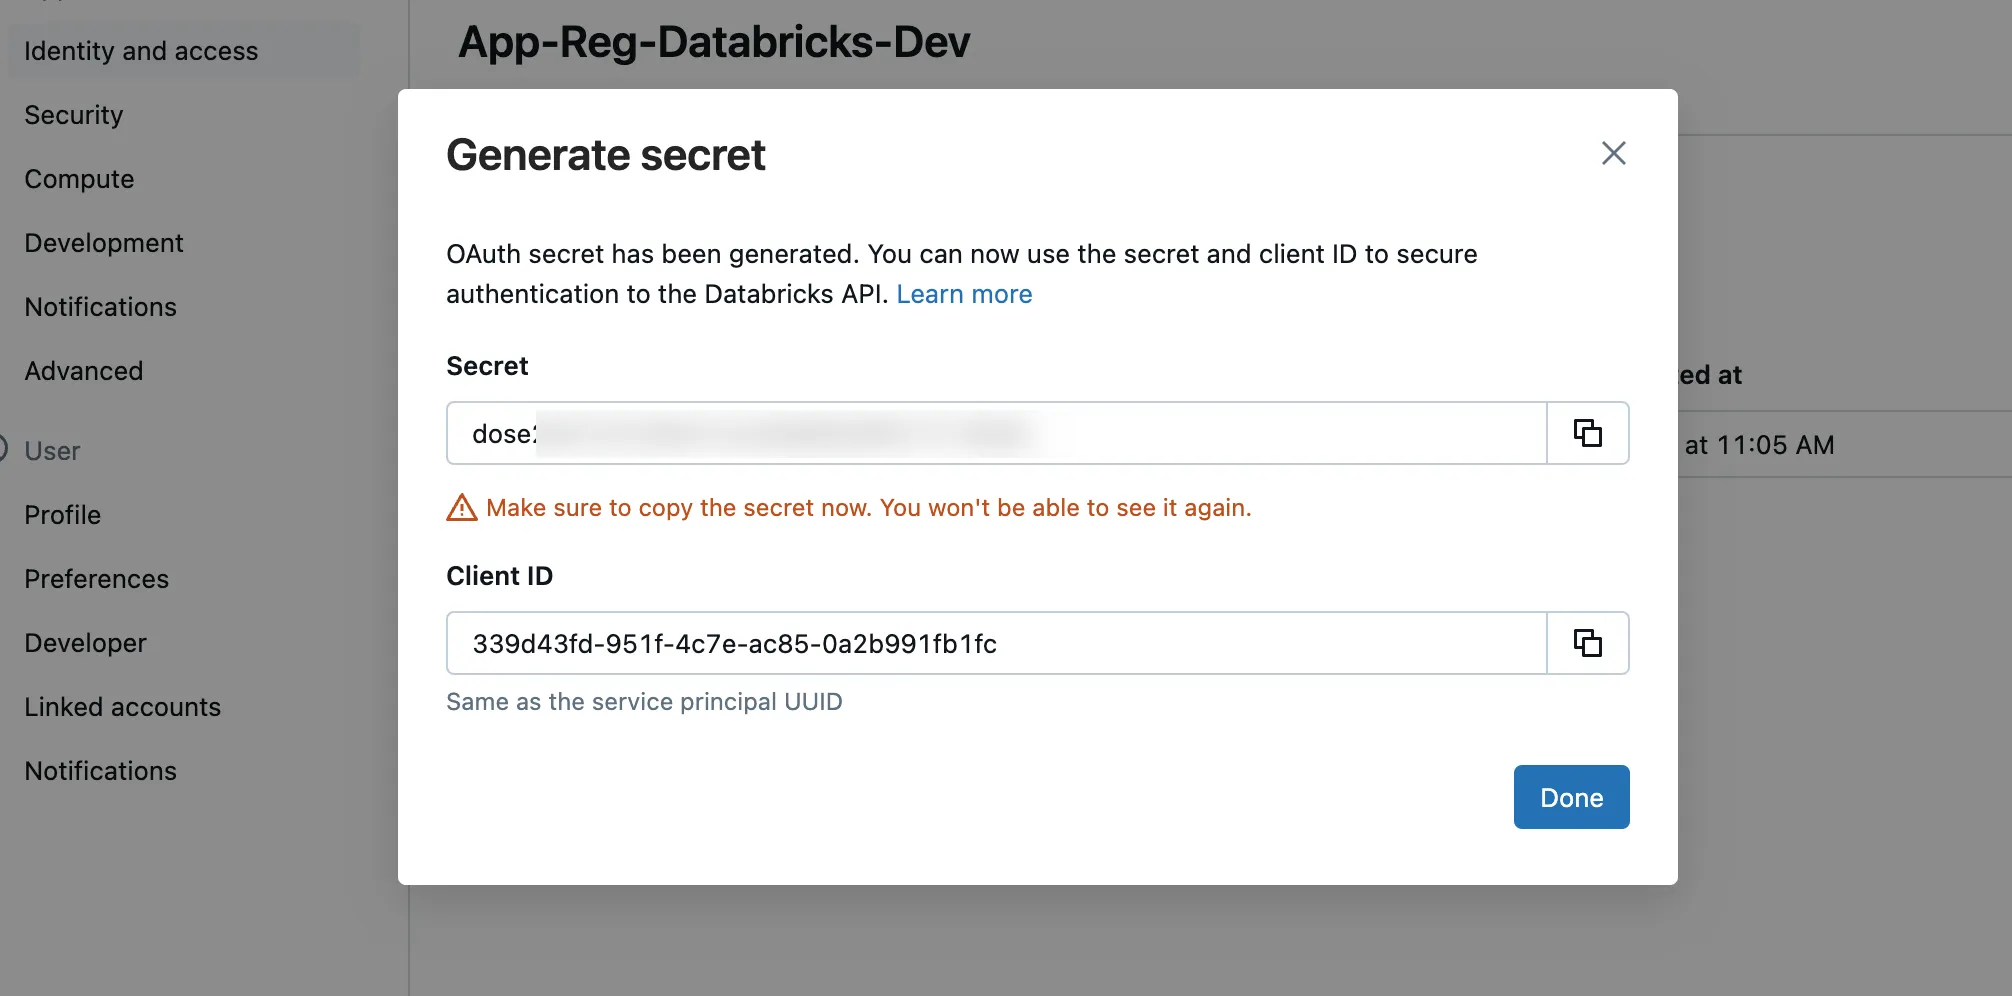Open workspace Notifications under Advanced group

(100, 307)
